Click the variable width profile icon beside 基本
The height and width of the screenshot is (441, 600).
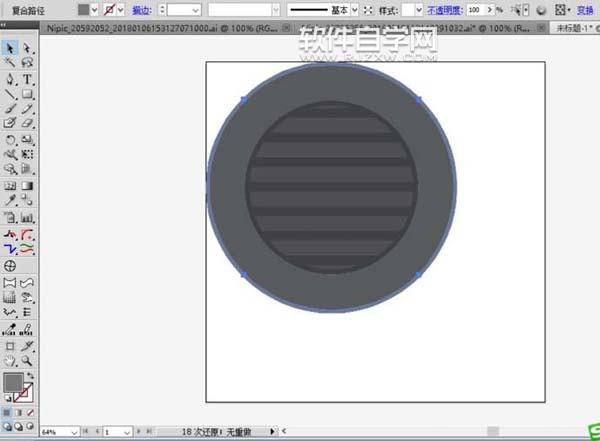368,10
